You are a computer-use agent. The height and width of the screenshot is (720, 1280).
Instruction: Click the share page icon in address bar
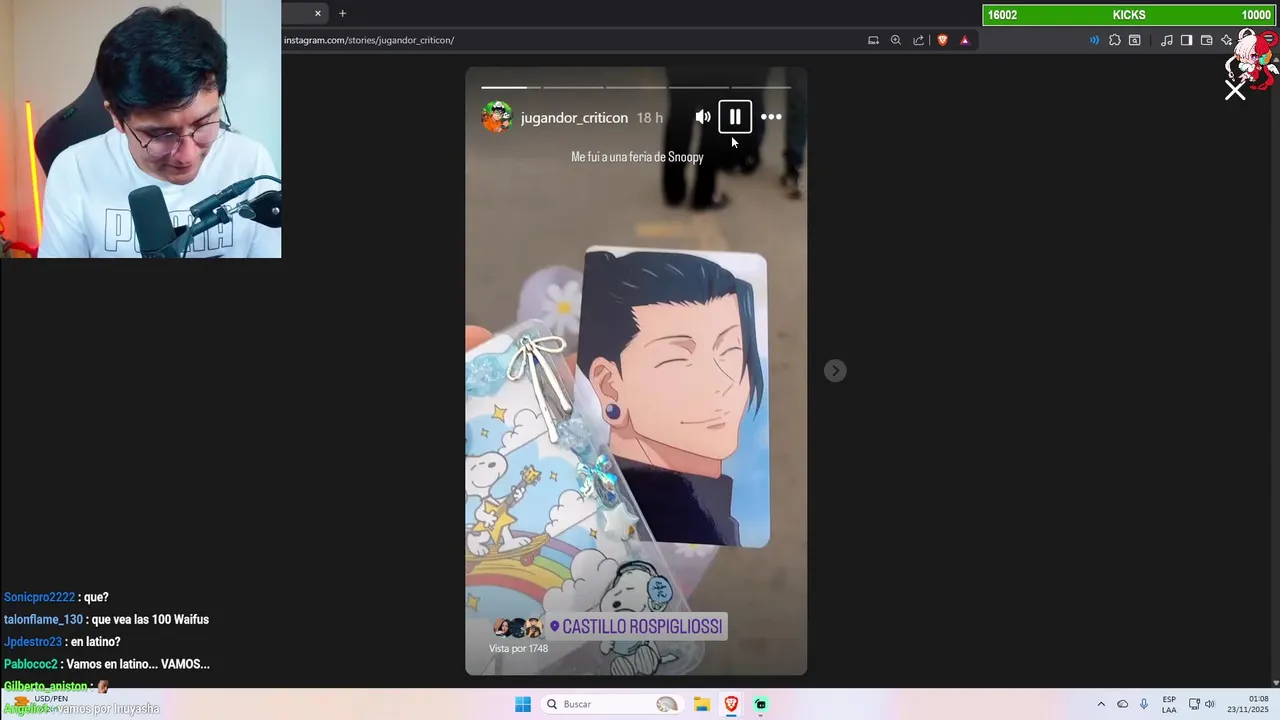tap(918, 40)
